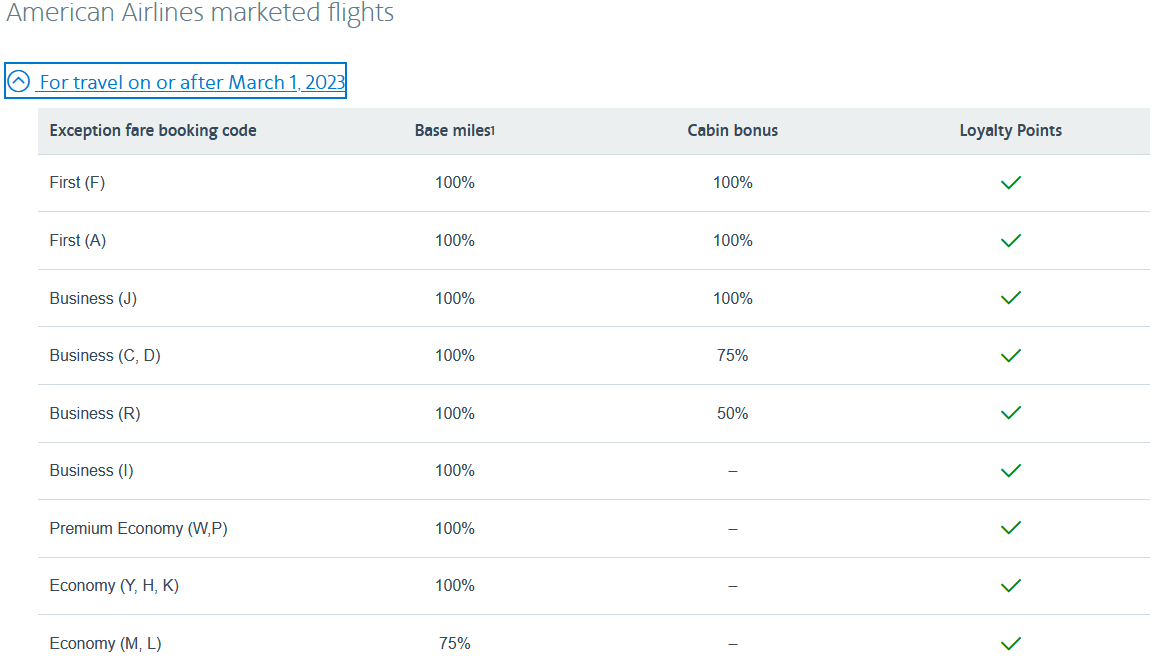This screenshot has width=1158, height=656.
Task: Click the Economy (Y, H, K) Loyalty Points checkmark
Action: click(1011, 586)
